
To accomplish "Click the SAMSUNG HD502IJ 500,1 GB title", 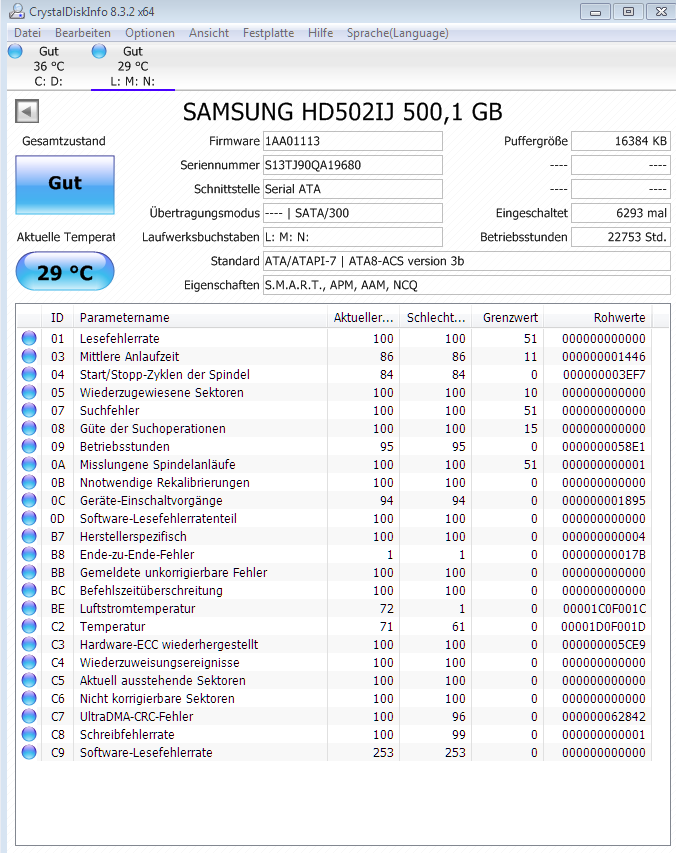I will 343,112.
